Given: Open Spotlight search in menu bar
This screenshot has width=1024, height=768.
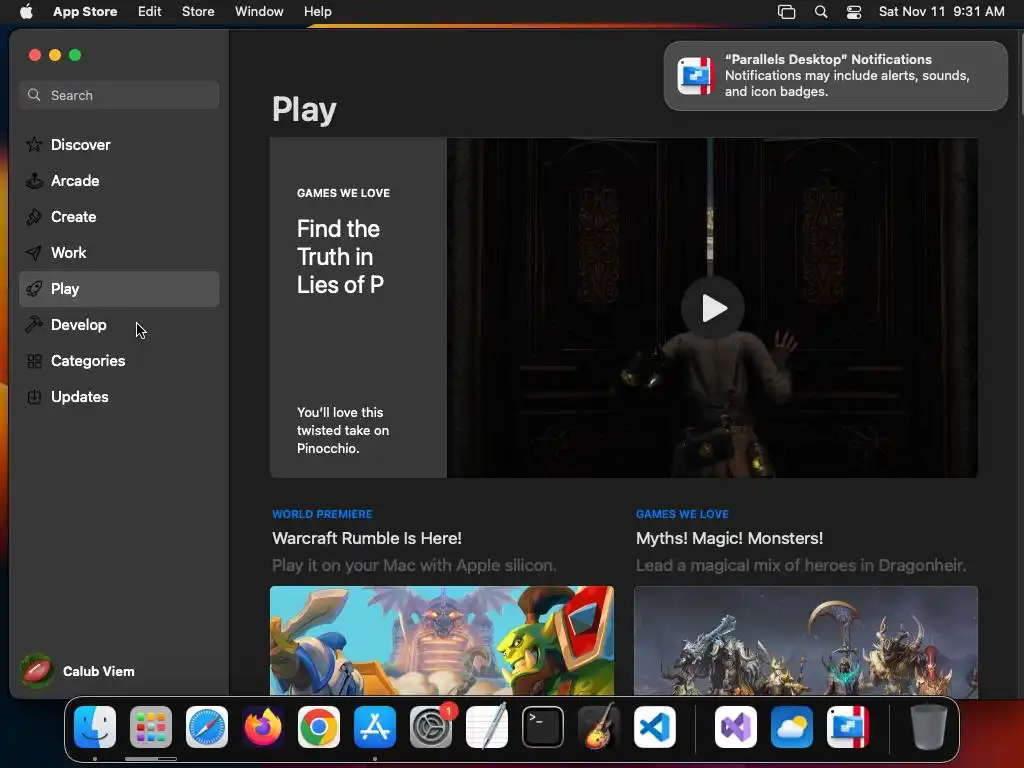Looking at the screenshot, I should (x=821, y=12).
